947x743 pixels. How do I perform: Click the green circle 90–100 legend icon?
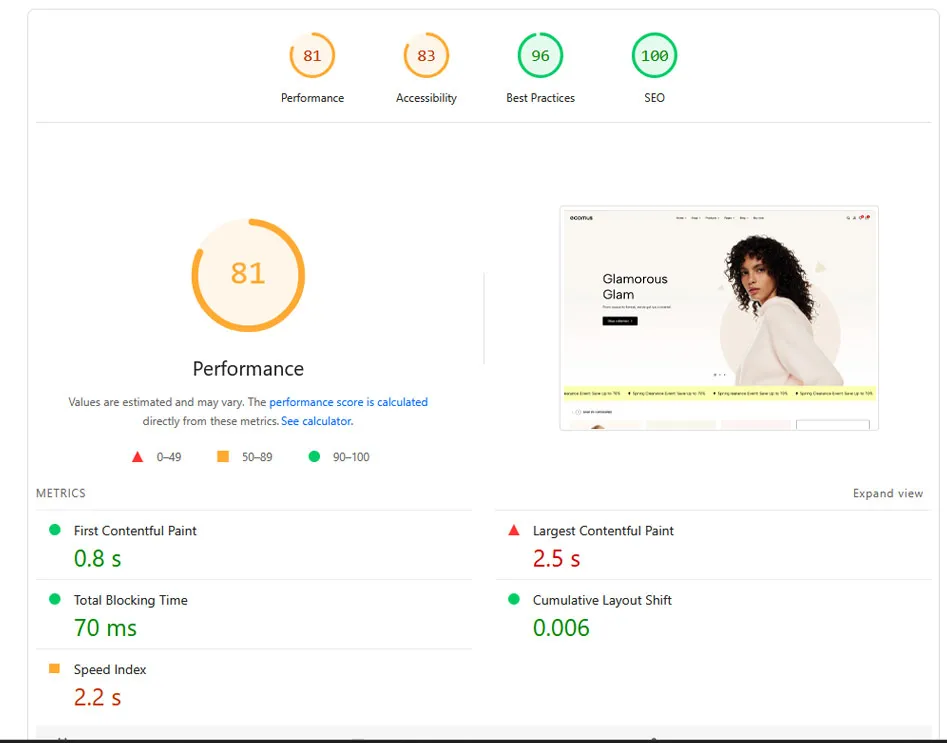point(314,457)
